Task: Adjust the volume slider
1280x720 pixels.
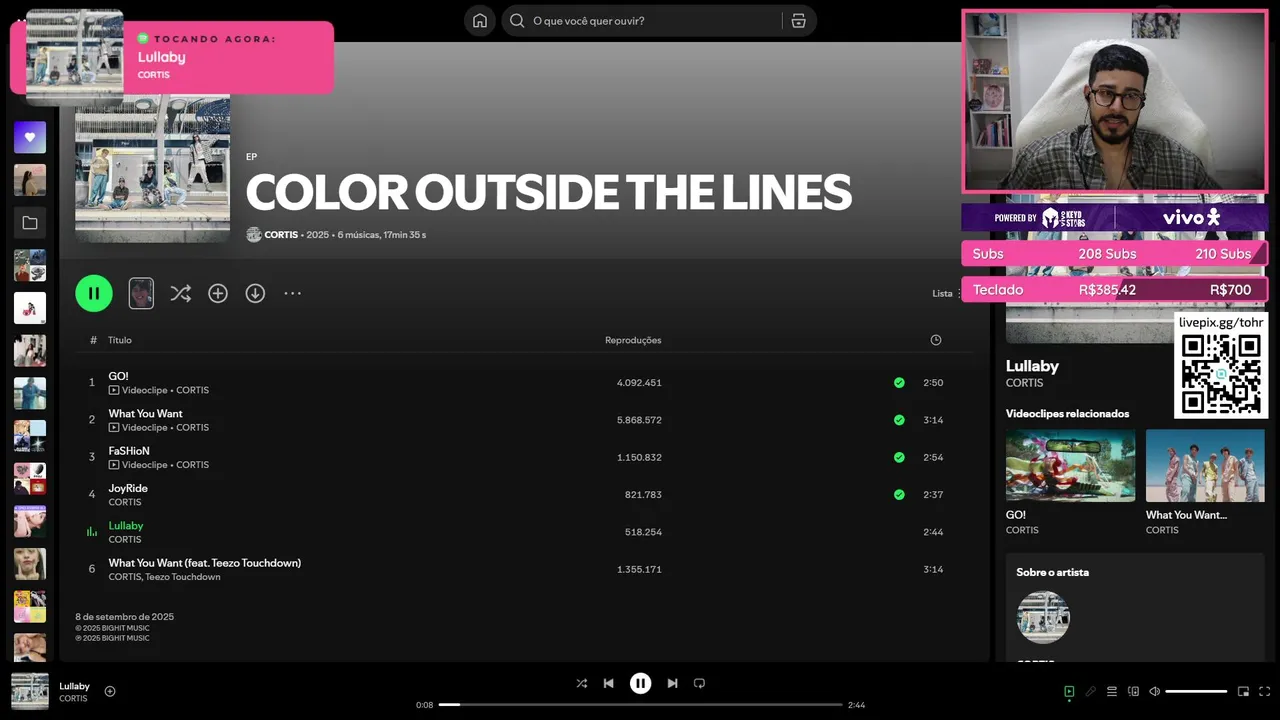Action: pyautogui.click(x=1196, y=691)
